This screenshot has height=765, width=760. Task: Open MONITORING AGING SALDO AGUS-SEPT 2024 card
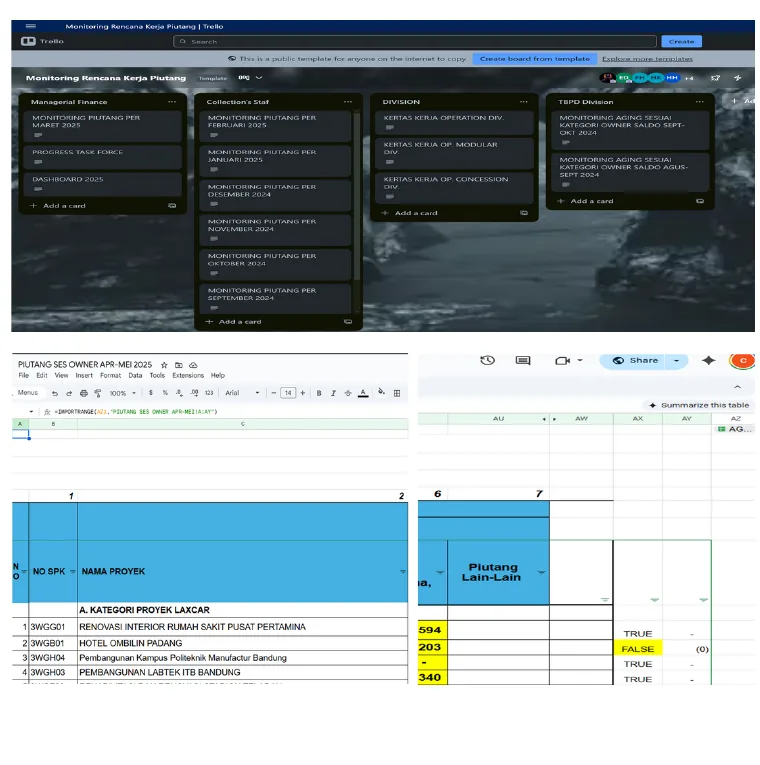coord(630,172)
